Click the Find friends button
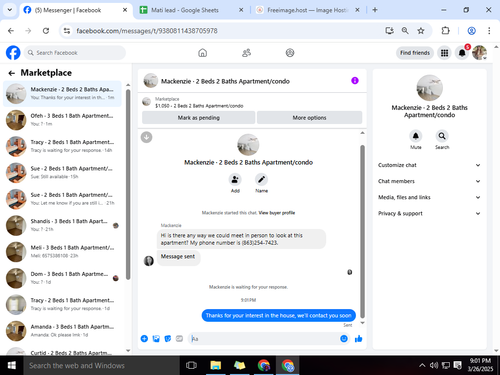 [x=415, y=53]
